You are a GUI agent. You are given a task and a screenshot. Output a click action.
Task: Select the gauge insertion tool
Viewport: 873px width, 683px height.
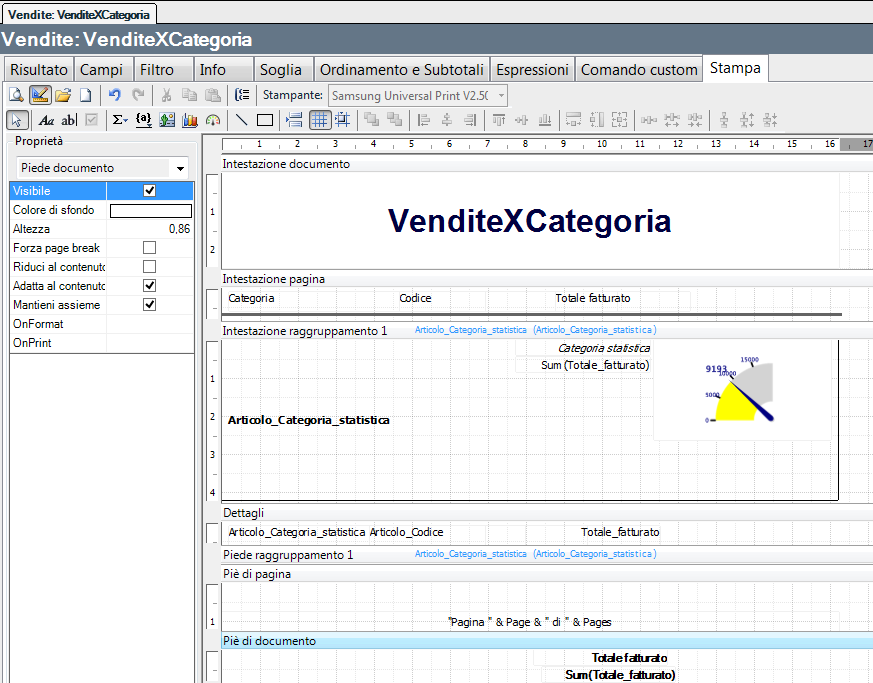pos(212,120)
